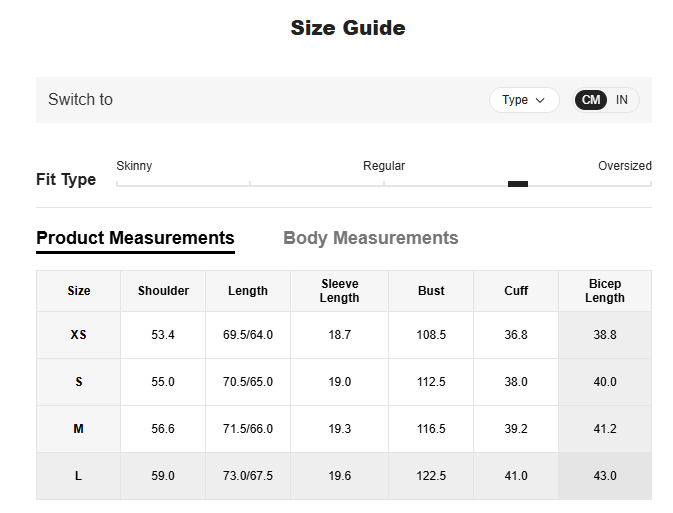
Task: Click the Bicep Length column header
Action: [605, 291]
